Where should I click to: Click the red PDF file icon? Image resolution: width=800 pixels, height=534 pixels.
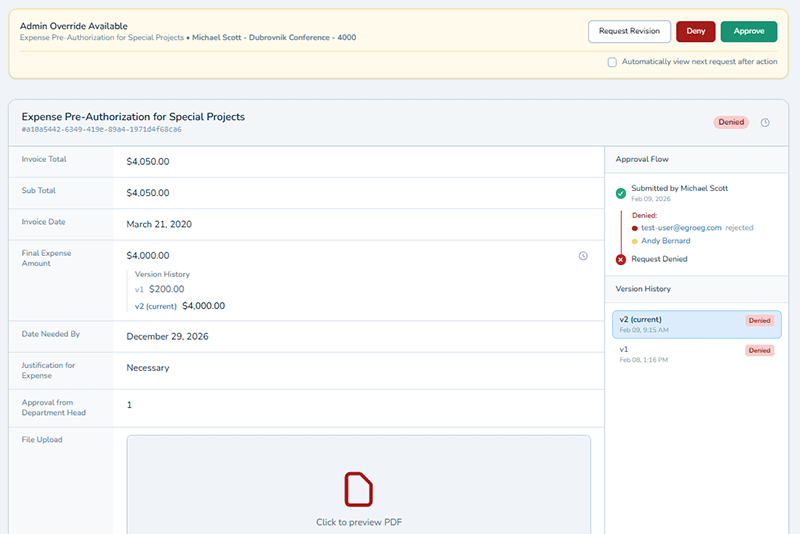tap(358, 489)
